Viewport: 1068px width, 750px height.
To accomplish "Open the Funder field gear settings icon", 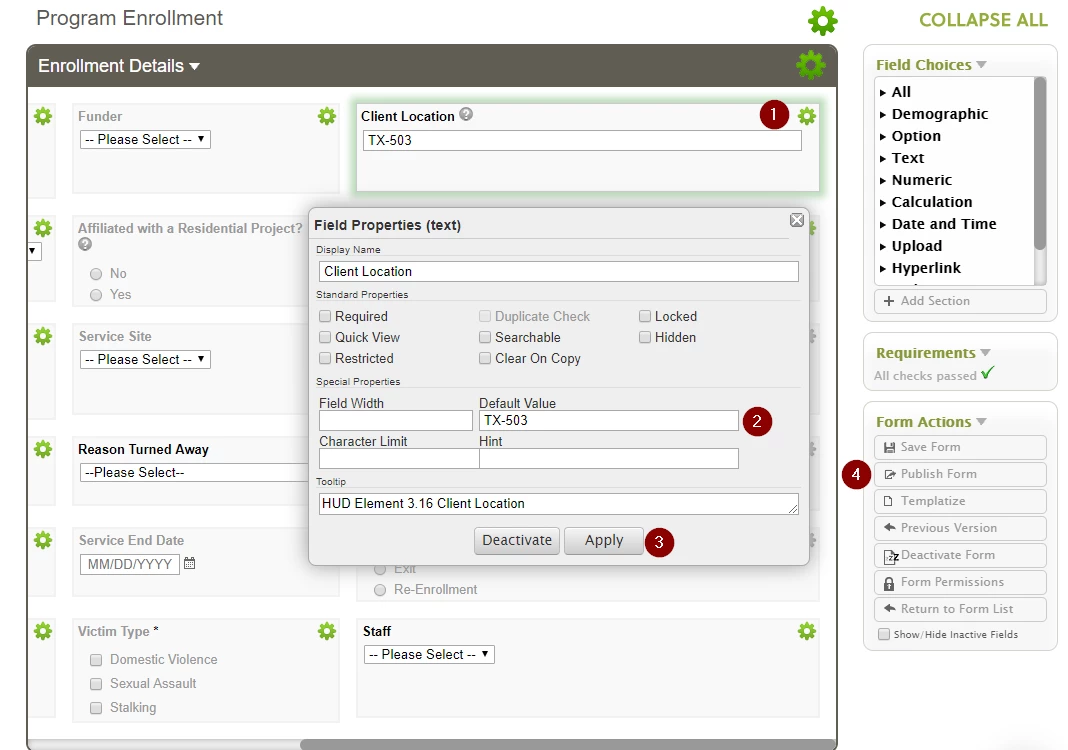I will pyautogui.click(x=327, y=116).
